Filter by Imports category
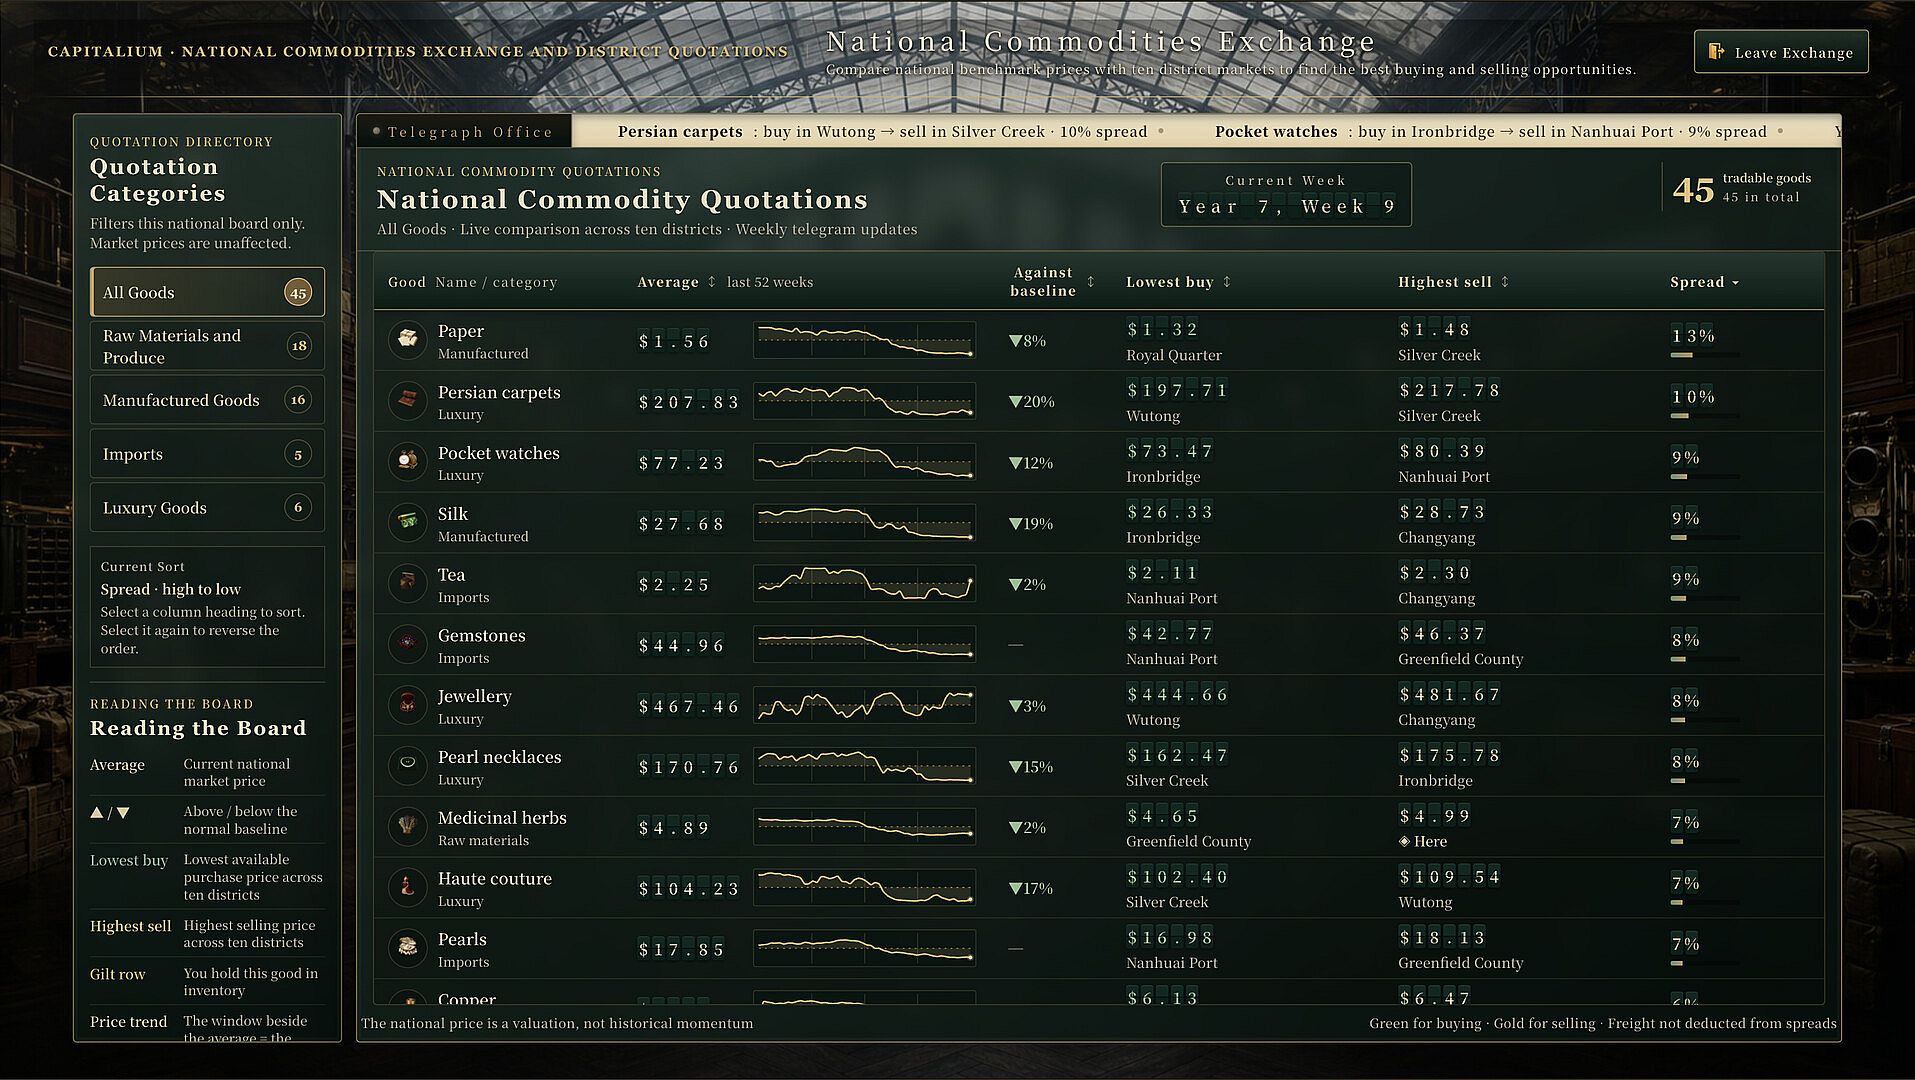This screenshot has height=1080, width=1915. [x=207, y=454]
